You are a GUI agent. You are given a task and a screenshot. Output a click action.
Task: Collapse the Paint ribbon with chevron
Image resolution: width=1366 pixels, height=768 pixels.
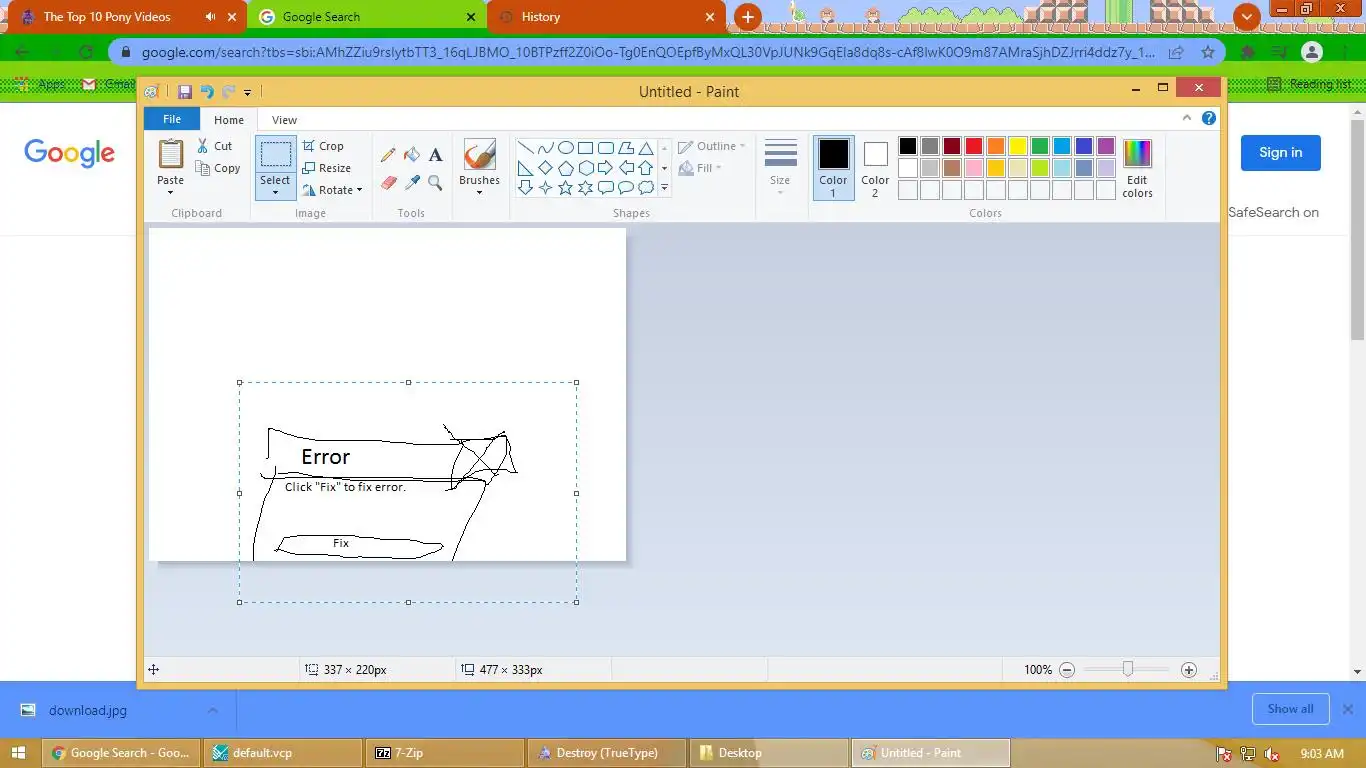pos(1187,118)
